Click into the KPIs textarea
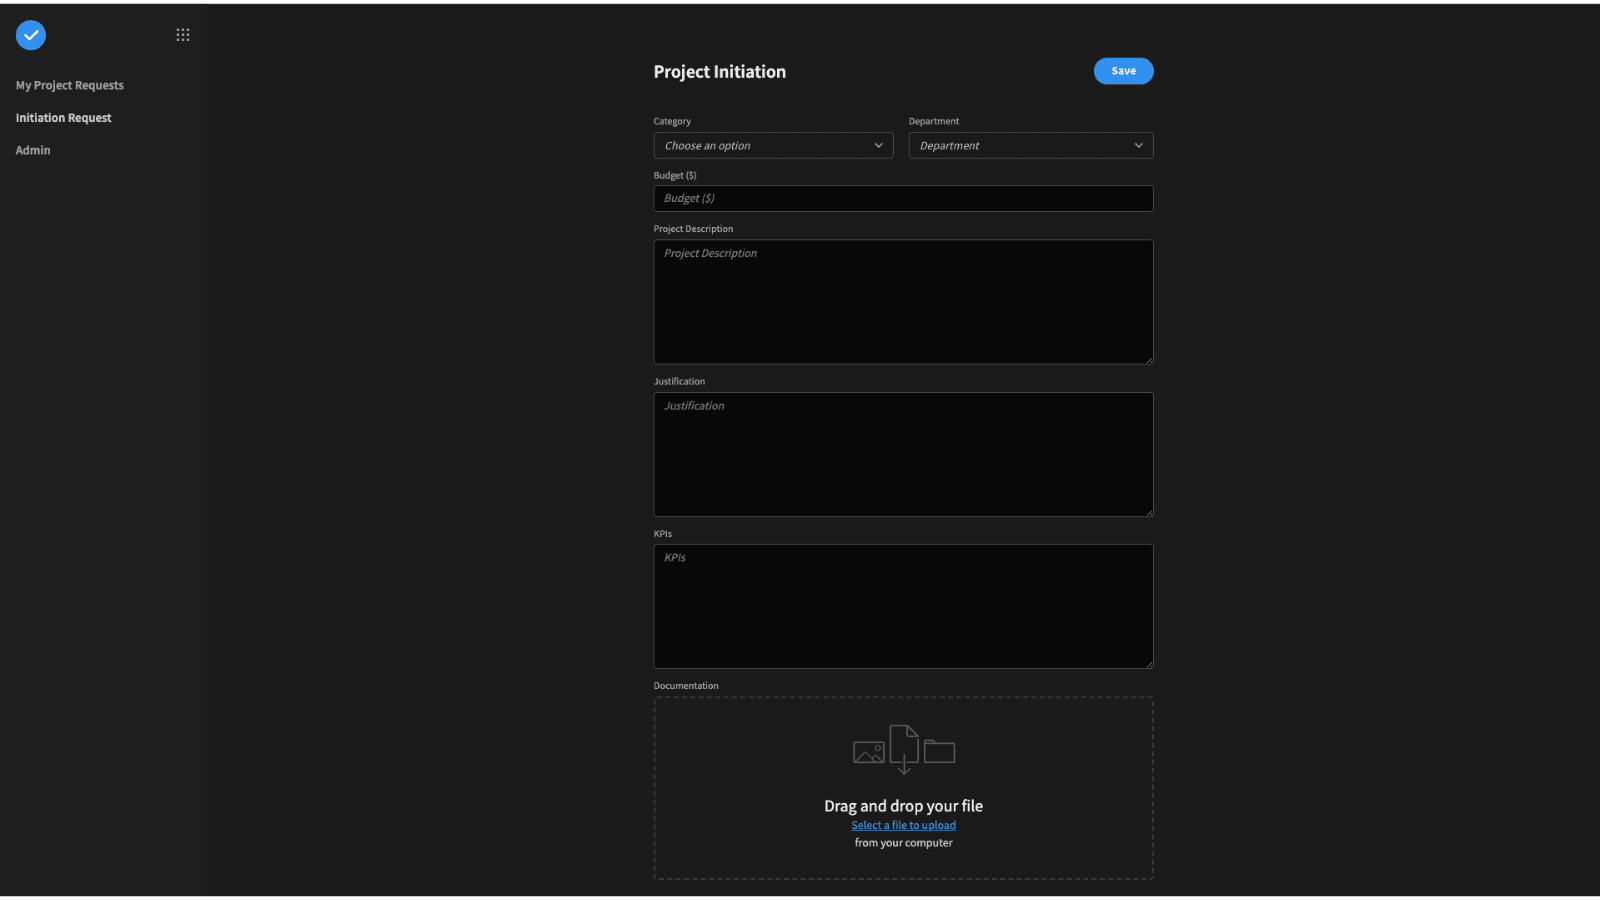The image size is (1600, 900). (x=903, y=607)
